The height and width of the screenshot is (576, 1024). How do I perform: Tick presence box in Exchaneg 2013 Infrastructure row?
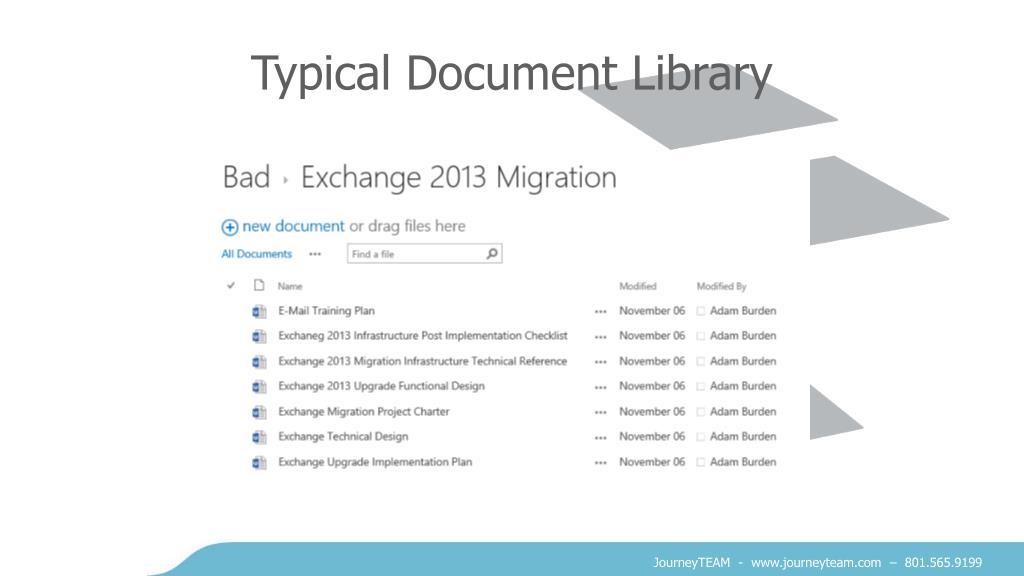(x=701, y=336)
